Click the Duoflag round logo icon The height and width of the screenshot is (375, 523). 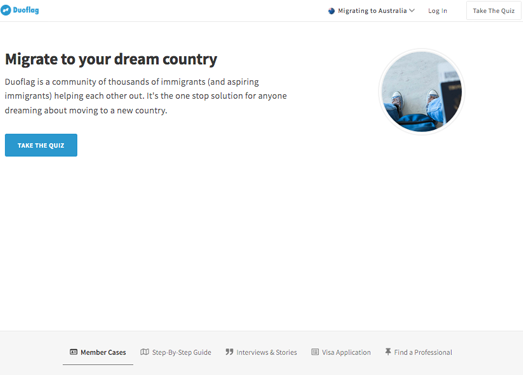tap(6, 10)
